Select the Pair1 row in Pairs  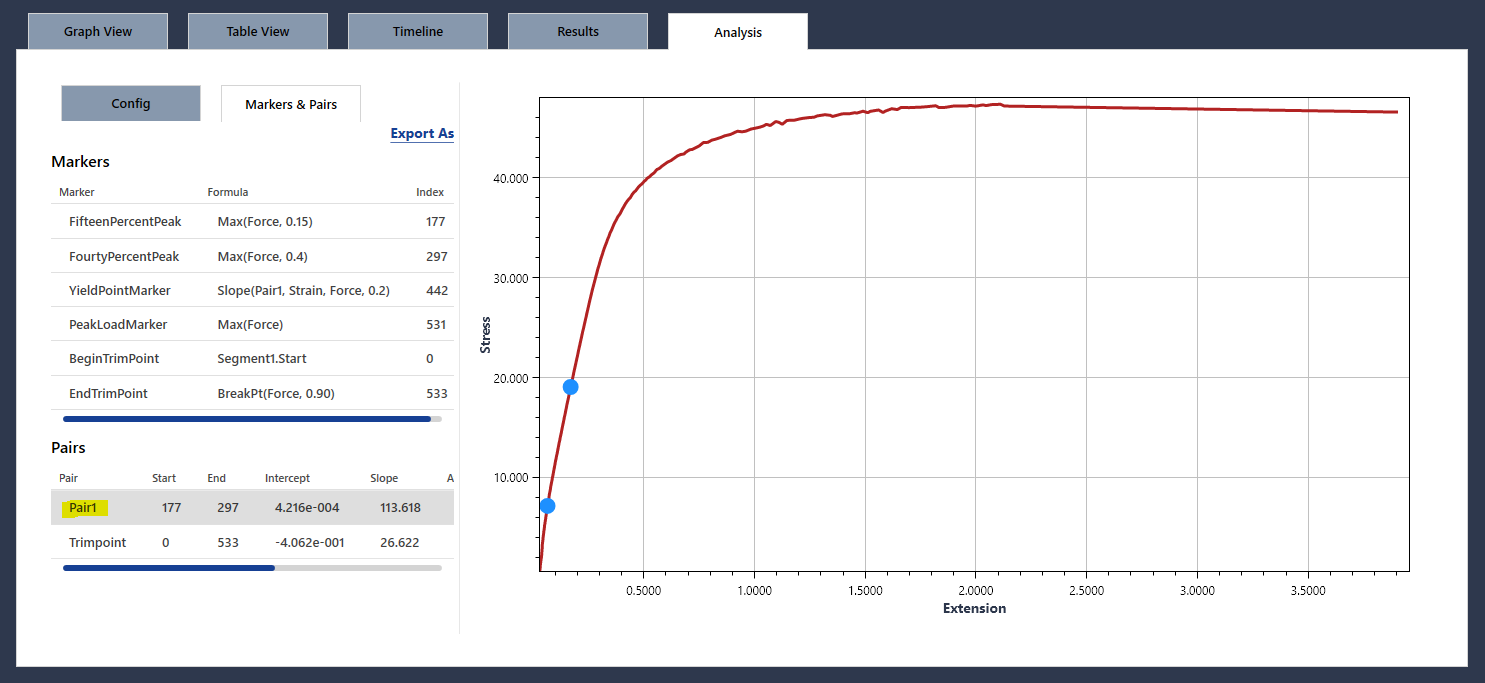(x=252, y=507)
